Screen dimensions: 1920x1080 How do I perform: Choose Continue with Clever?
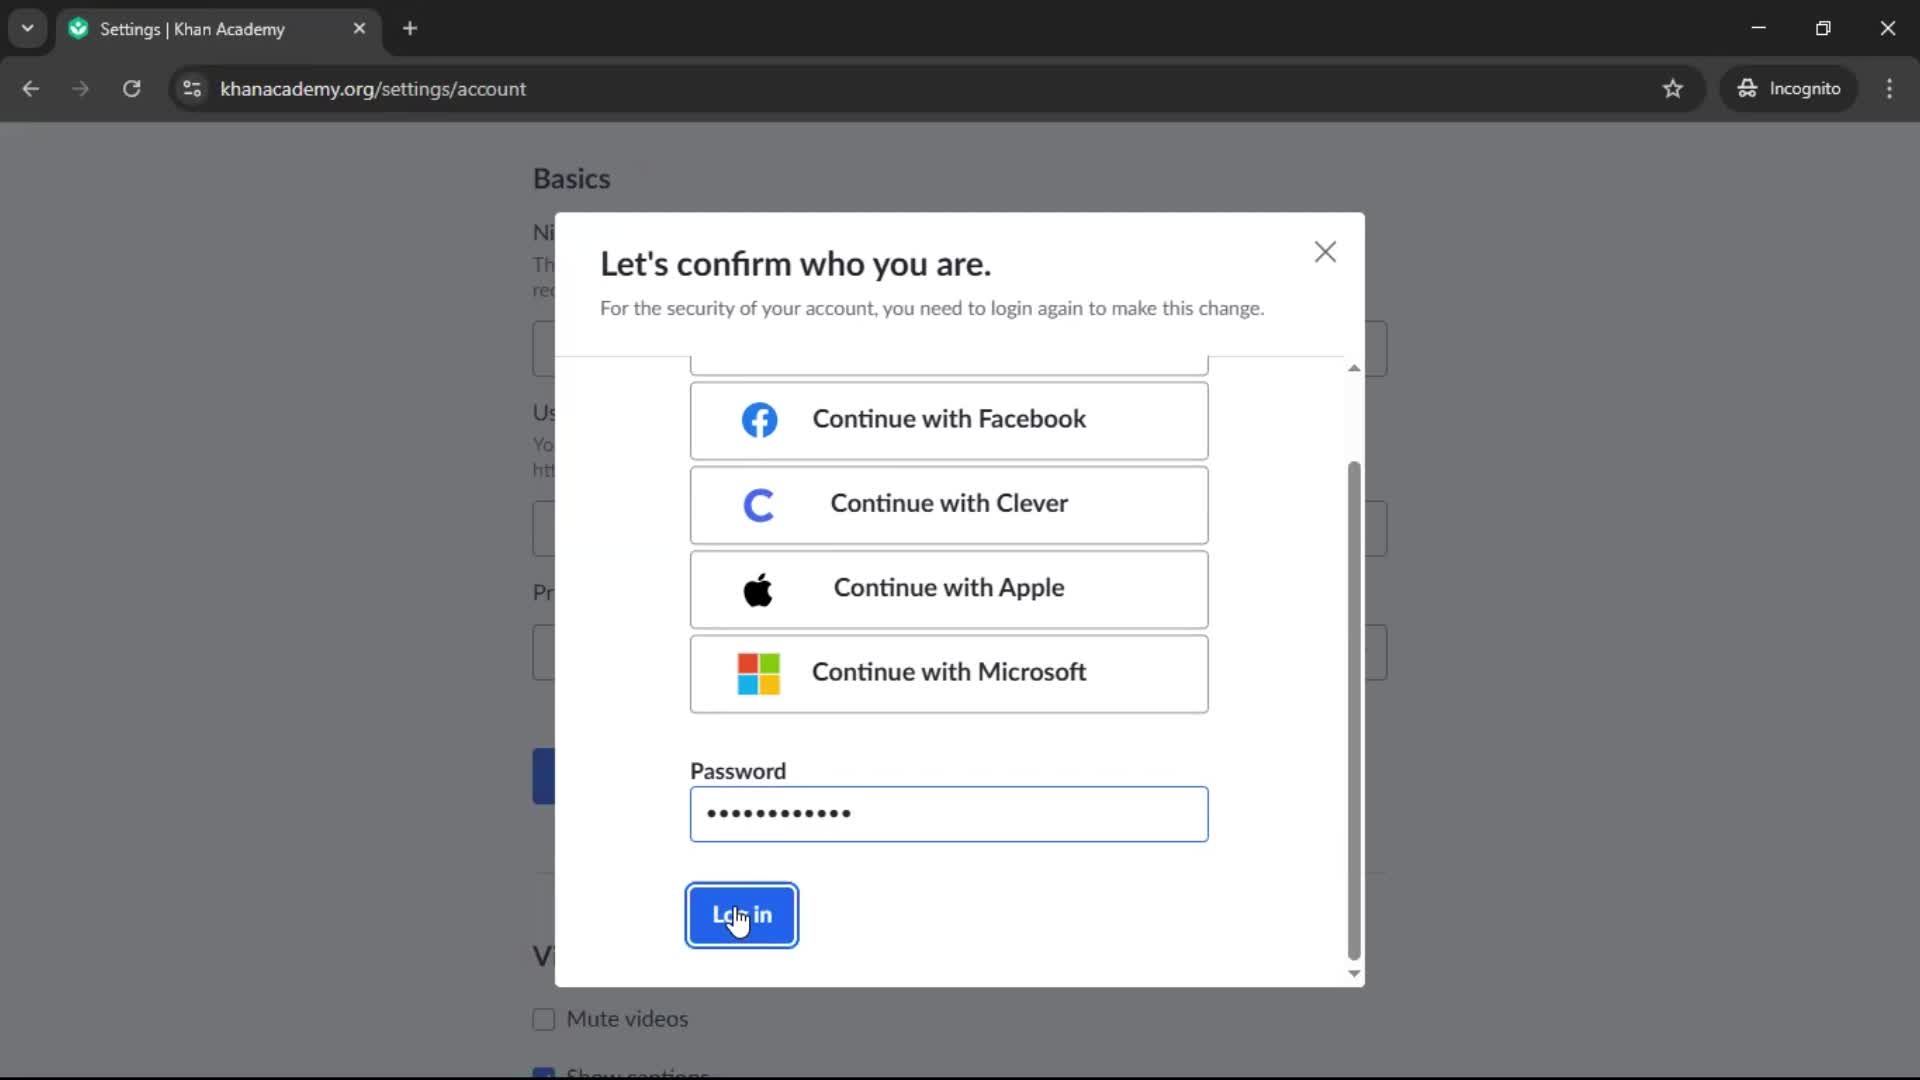948,505
